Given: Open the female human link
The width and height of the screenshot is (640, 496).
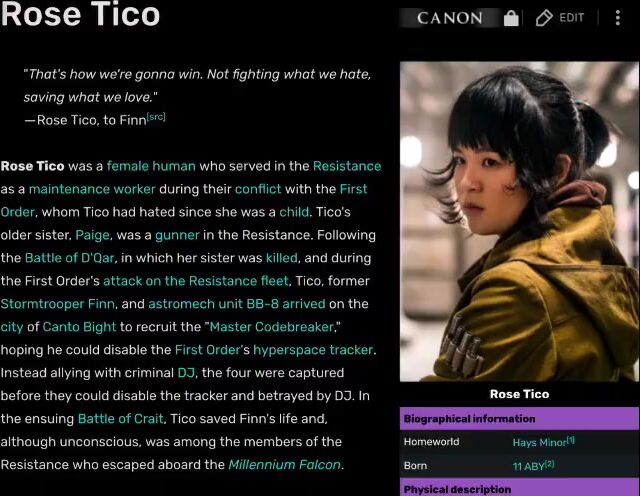Looking at the screenshot, I should (x=151, y=166).
